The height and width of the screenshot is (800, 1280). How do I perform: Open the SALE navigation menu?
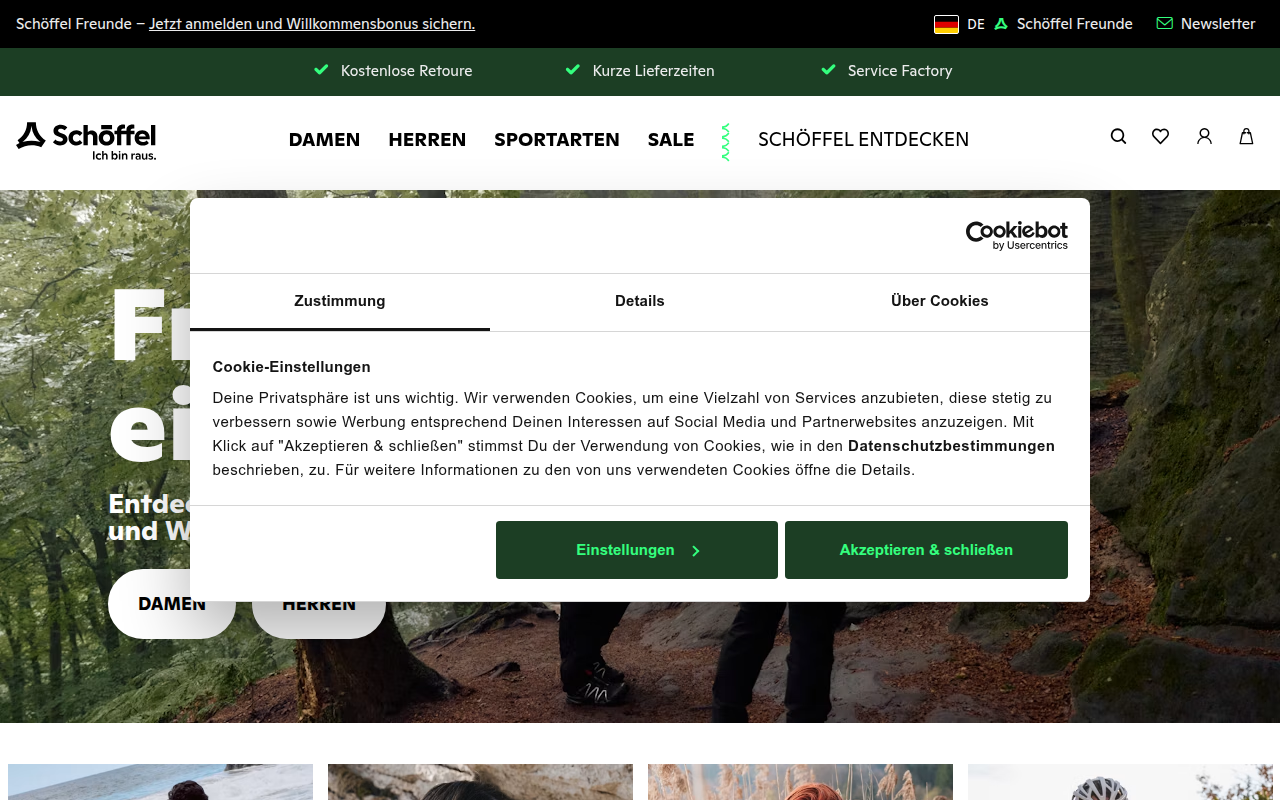[671, 140]
